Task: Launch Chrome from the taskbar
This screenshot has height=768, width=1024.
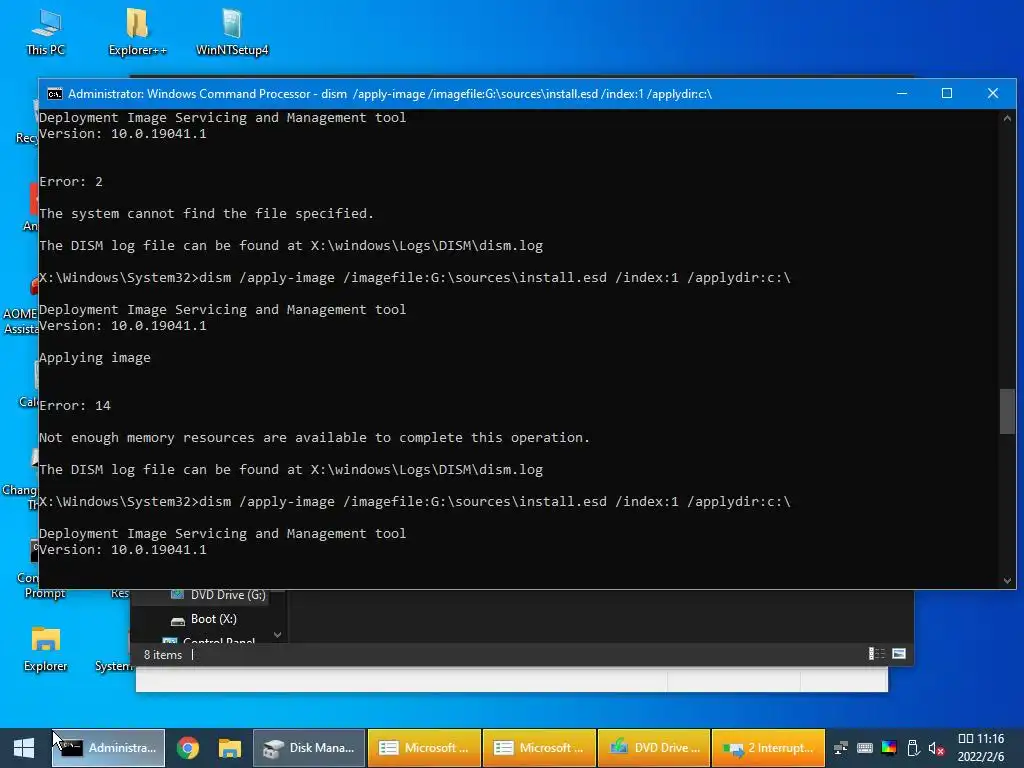Action: pyautogui.click(x=187, y=748)
